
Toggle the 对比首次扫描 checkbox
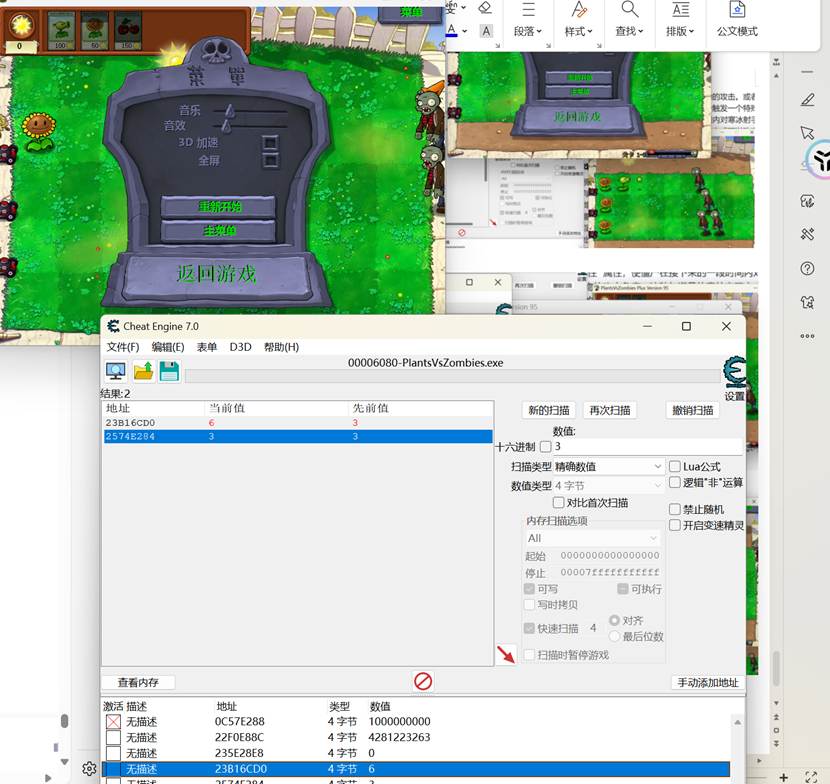point(558,502)
